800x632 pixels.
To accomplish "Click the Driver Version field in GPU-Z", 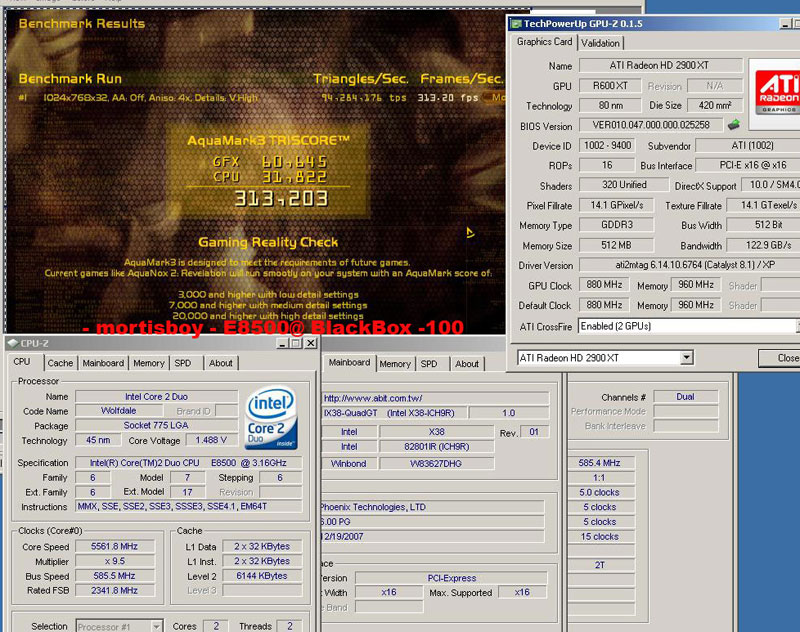I will point(689,265).
